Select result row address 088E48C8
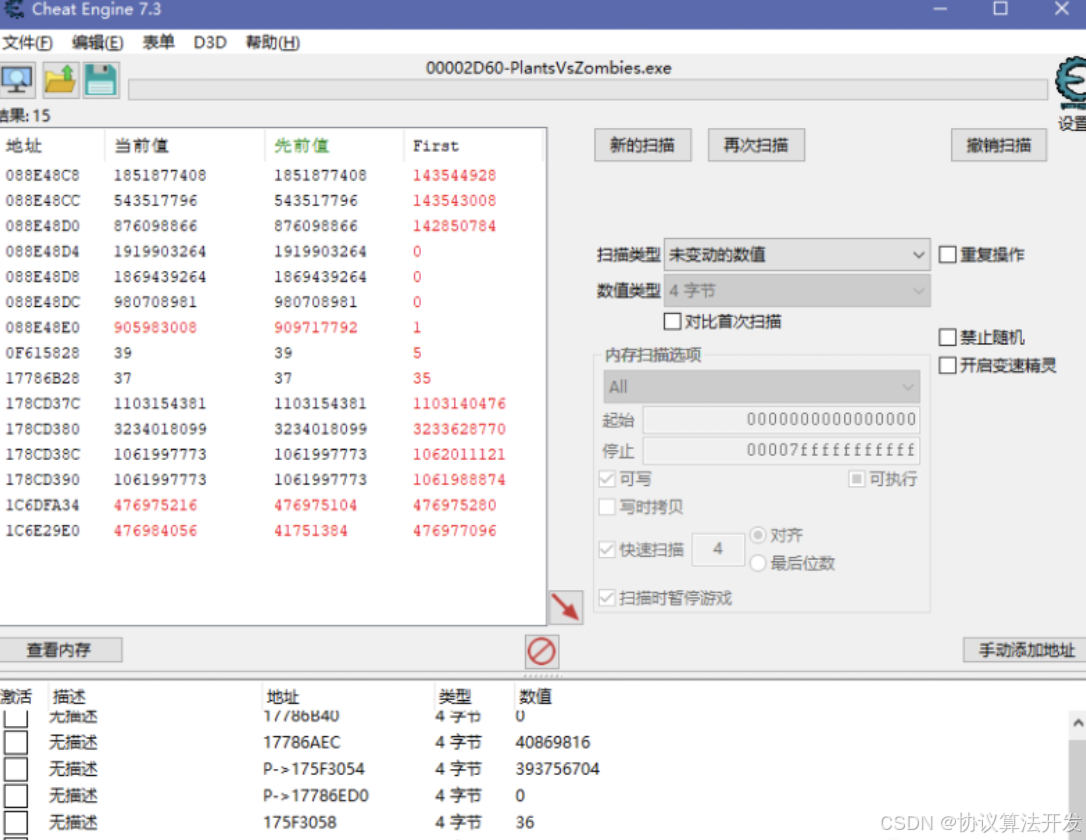Image resolution: width=1086 pixels, height=840 pixels. (272, 175)
